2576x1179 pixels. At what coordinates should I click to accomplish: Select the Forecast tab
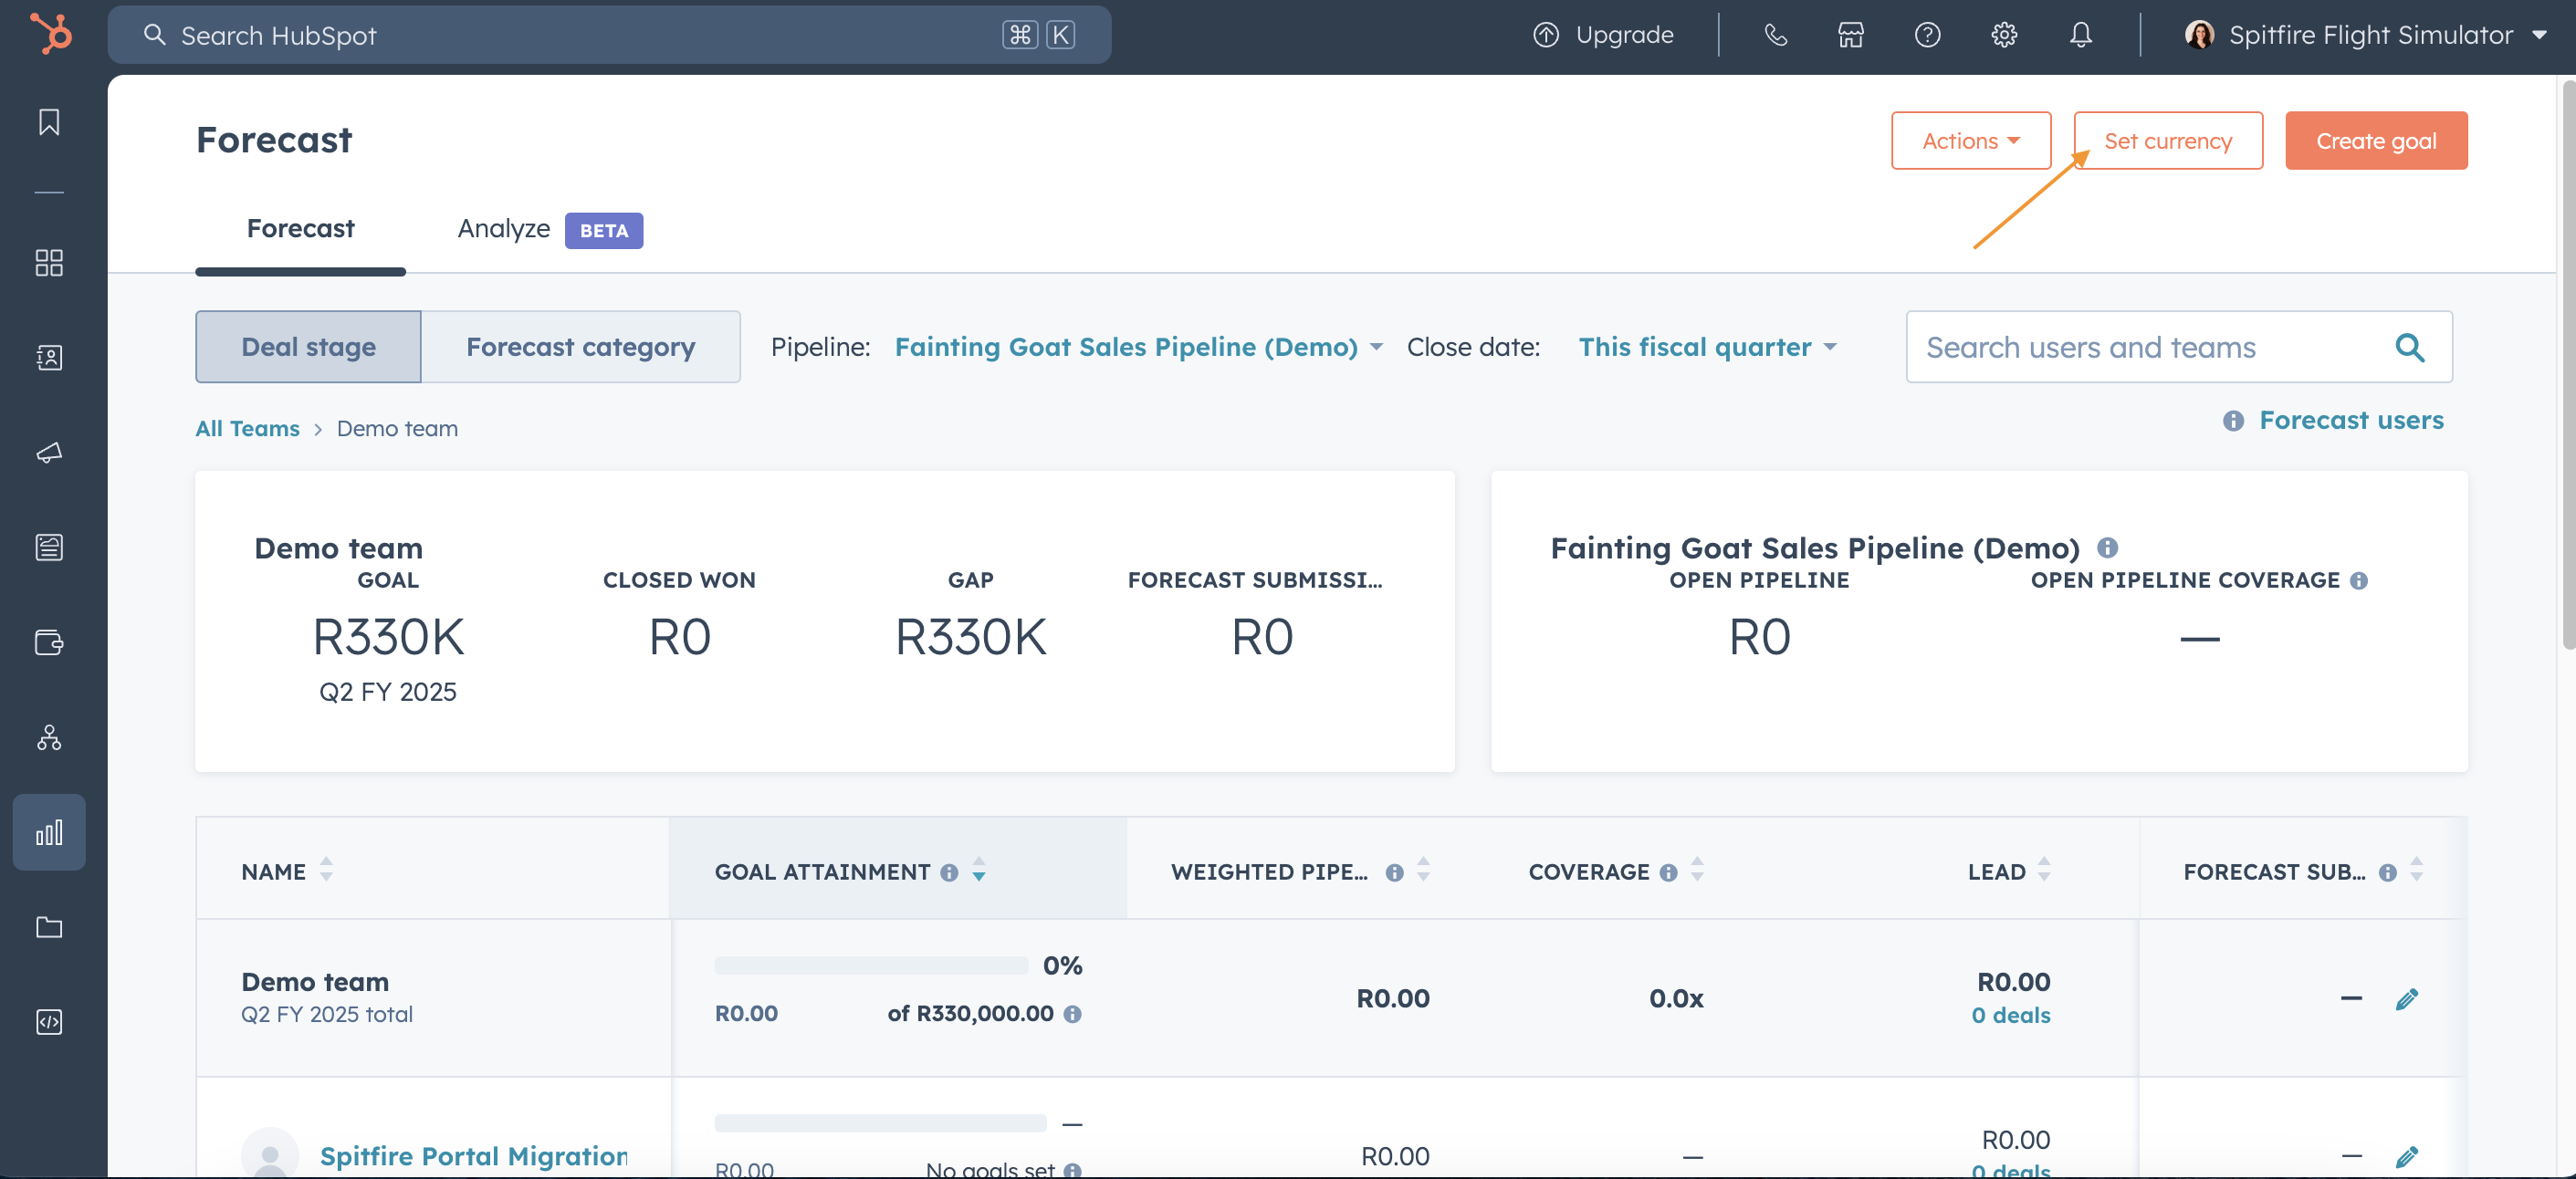click(x=300, y=229)
